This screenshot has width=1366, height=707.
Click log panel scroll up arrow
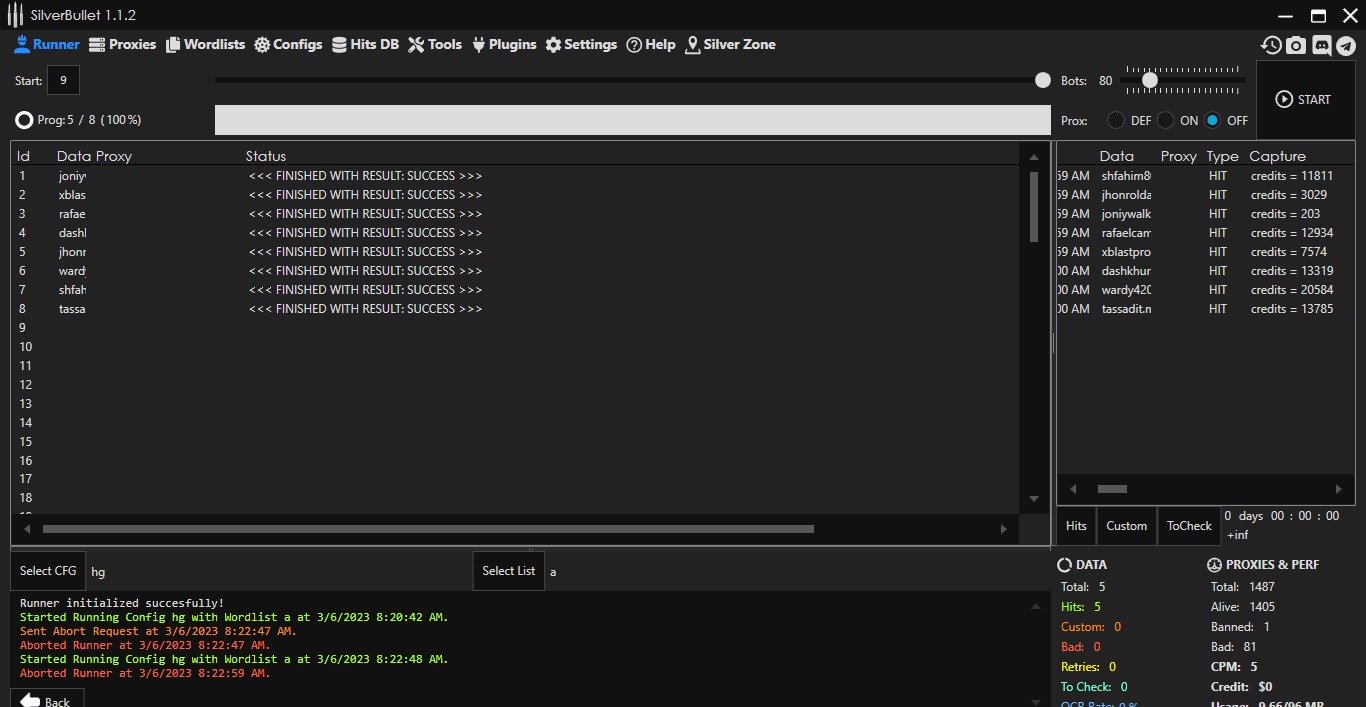1034,606
